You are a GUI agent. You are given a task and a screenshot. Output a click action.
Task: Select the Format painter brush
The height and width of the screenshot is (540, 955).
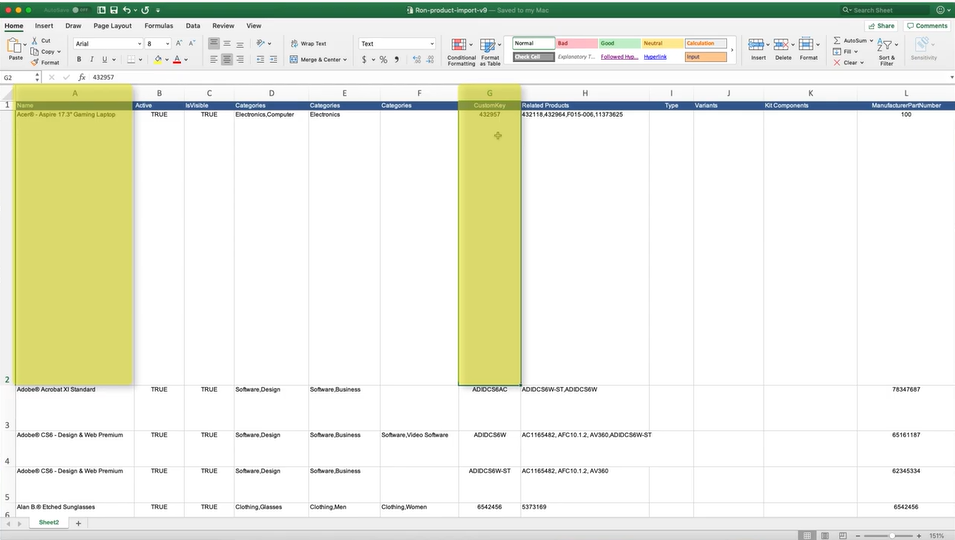[x=35, y=62]
